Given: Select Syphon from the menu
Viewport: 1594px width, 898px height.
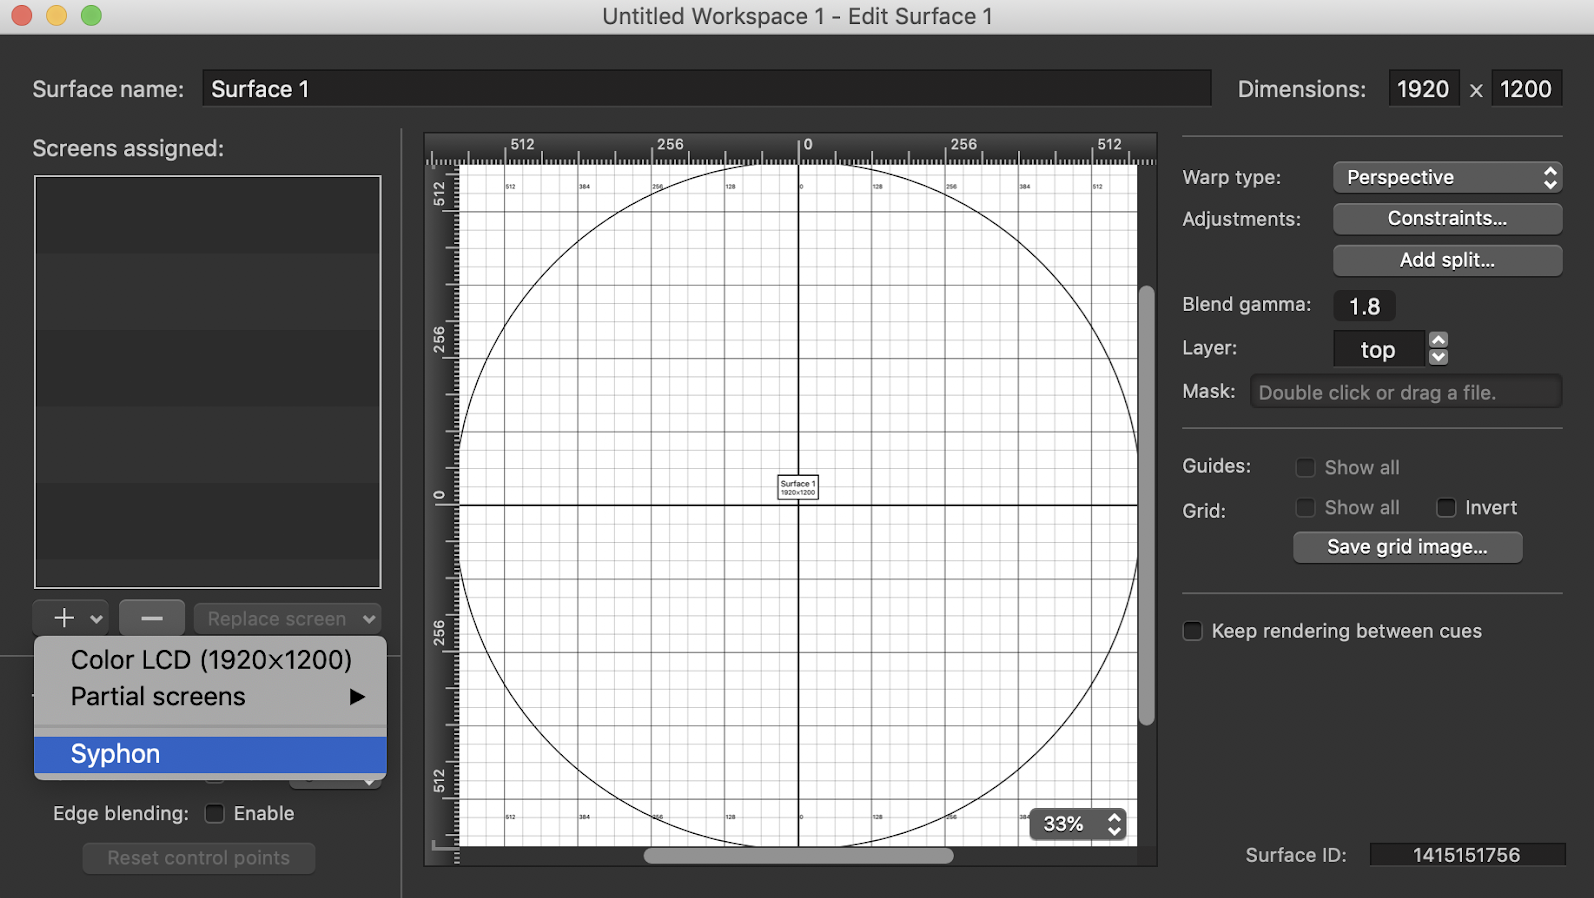Looking at the screenshot, I should 210,754.
